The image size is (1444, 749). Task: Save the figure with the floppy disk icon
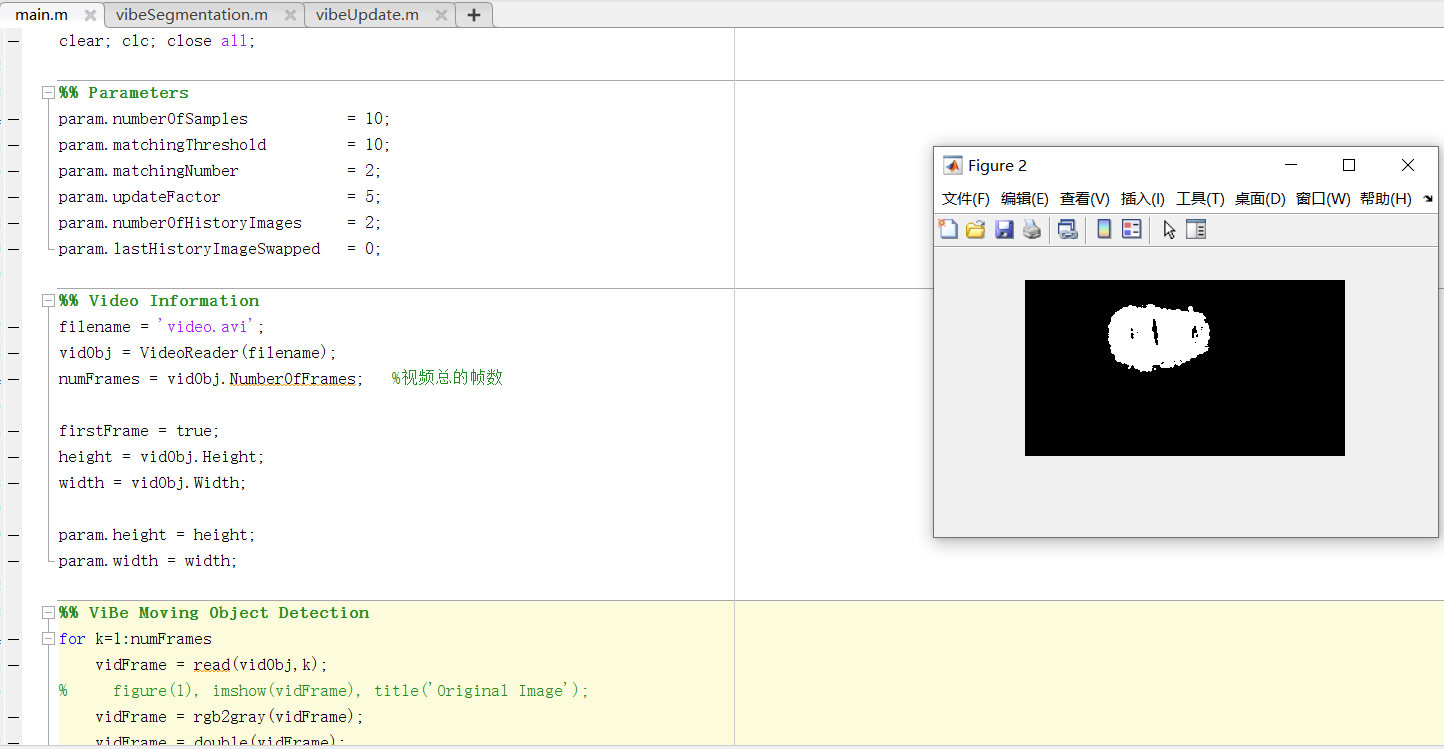click(x=1004, y=229)
